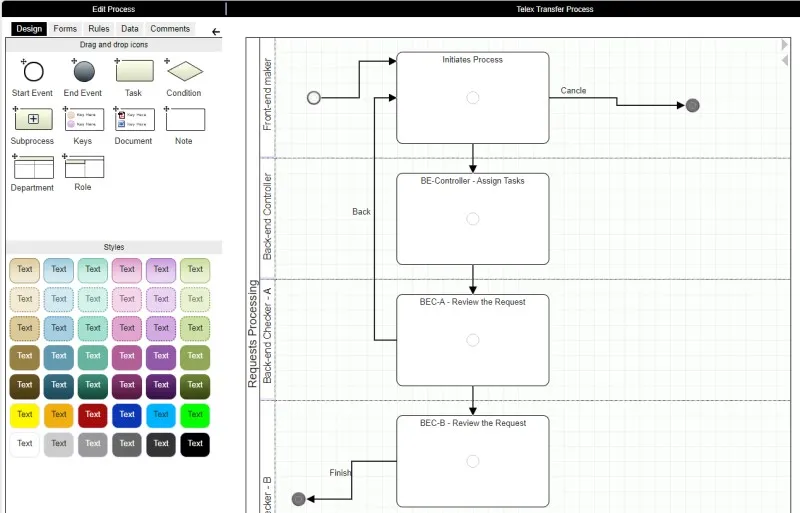Image resolution: width=800 pixels, height=513 pixels.
Task: Apply the cyan style swatch
Action: [161, 415]
